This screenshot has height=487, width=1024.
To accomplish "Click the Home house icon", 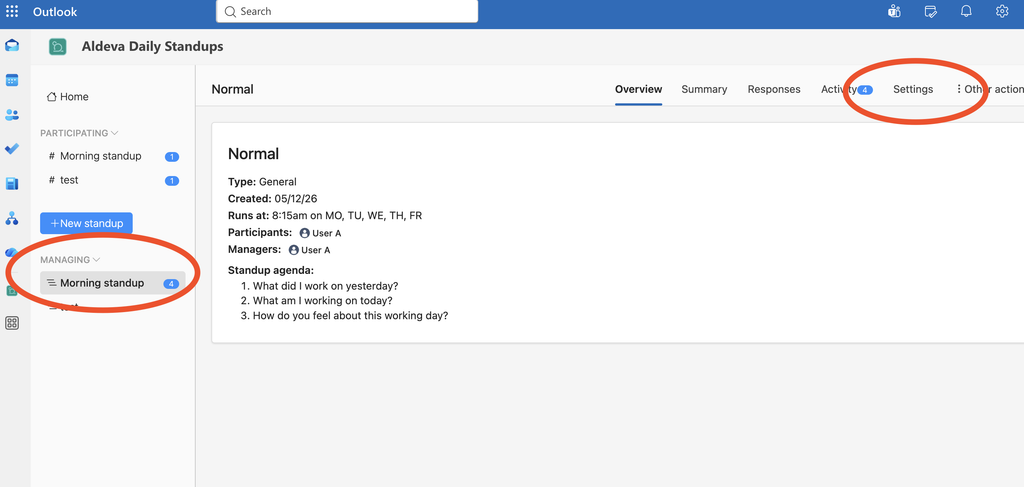I will point(52,97).
